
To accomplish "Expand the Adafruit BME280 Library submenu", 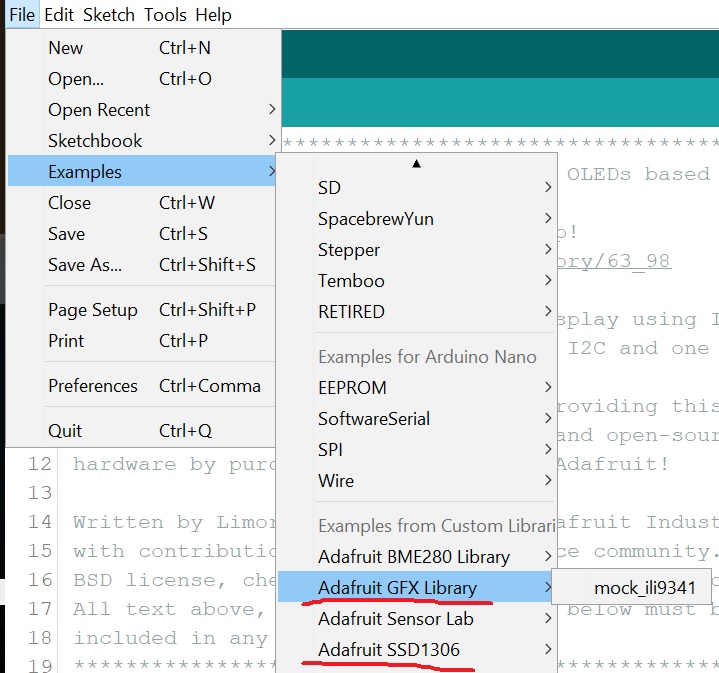I will pyautogui.click(x=414, y=557).
